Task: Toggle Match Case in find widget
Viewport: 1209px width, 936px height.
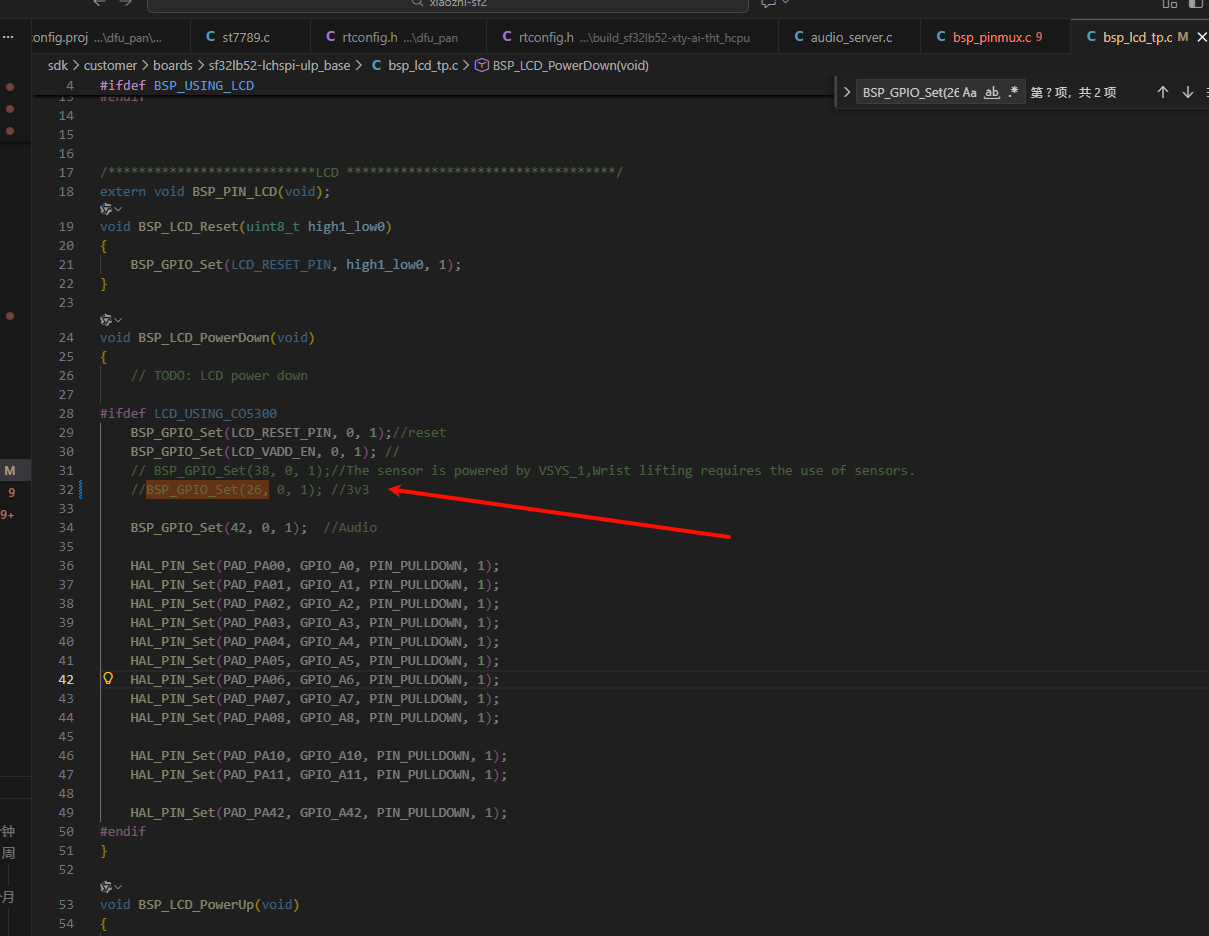Action: [969, 92]
